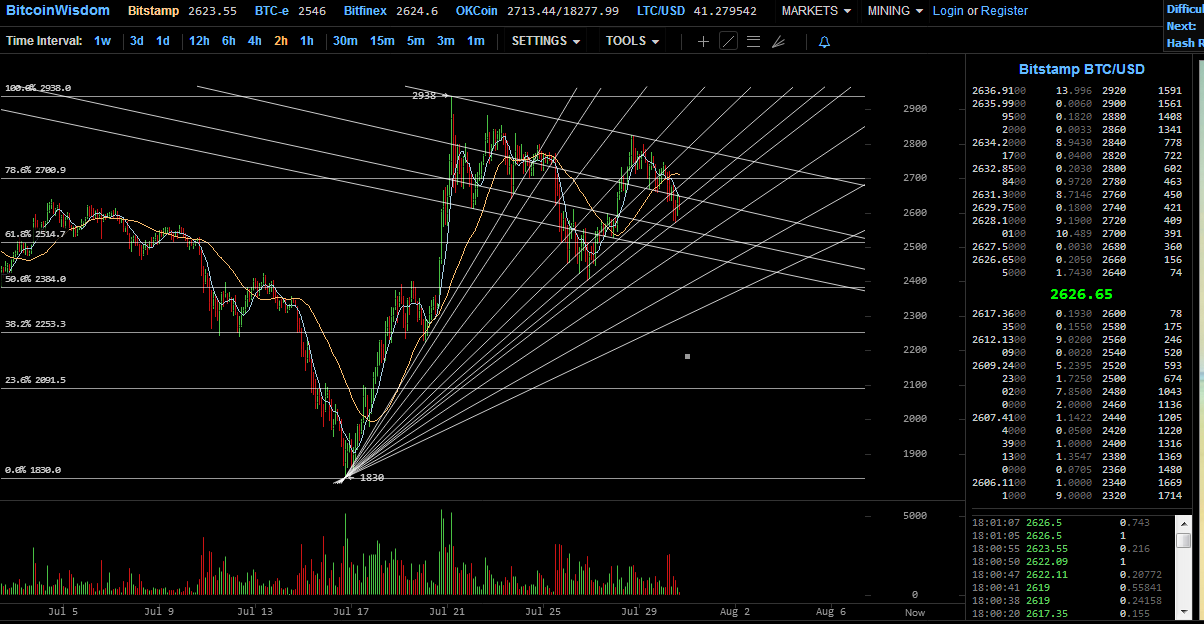
Task: Click the BitcoinWisdom logo
Action: pyautogui.click(x=58, y=11)
